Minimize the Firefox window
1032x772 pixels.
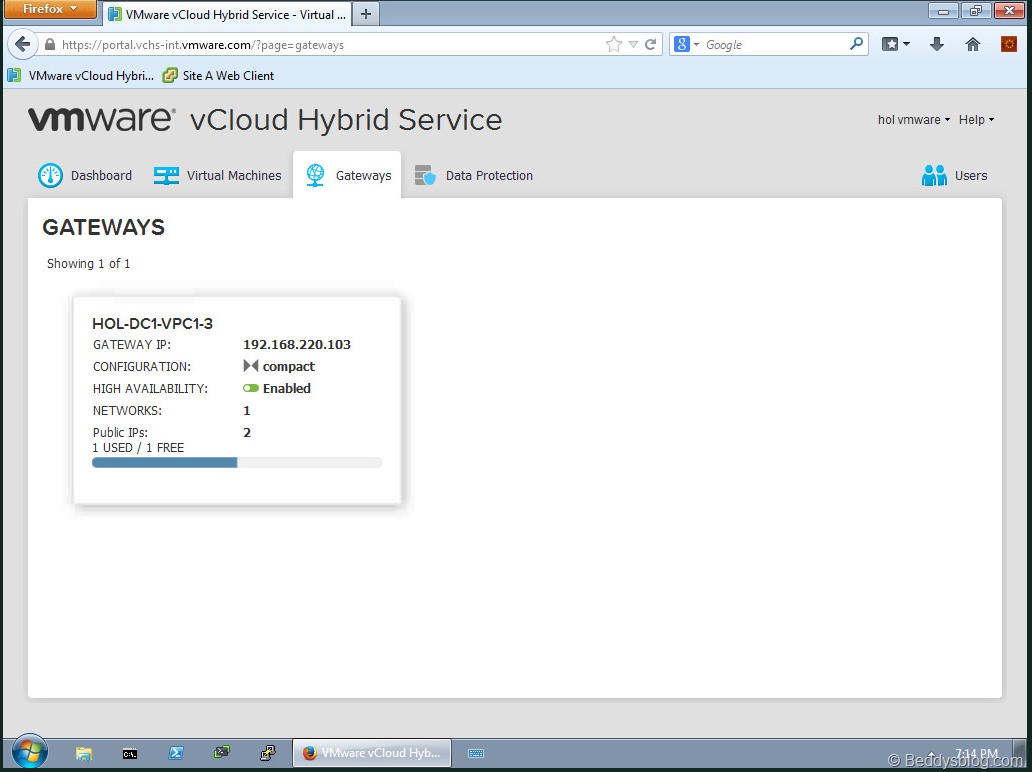[x=942, y=11]
